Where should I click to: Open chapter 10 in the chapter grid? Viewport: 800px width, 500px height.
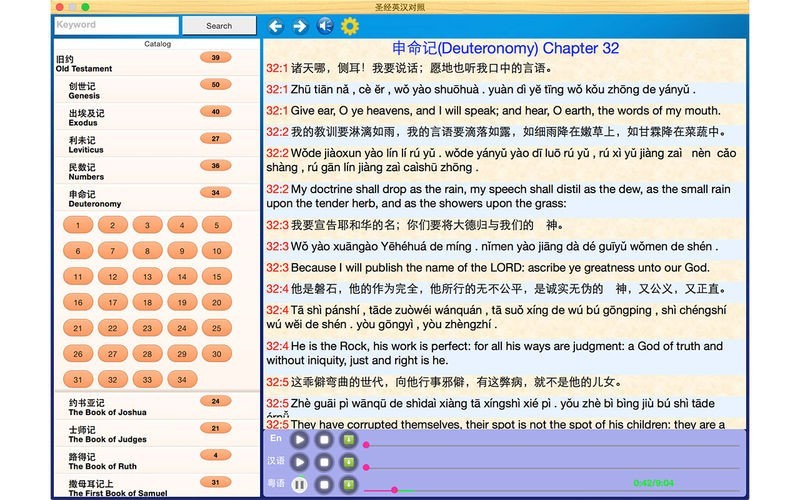(x=215, y=250)
